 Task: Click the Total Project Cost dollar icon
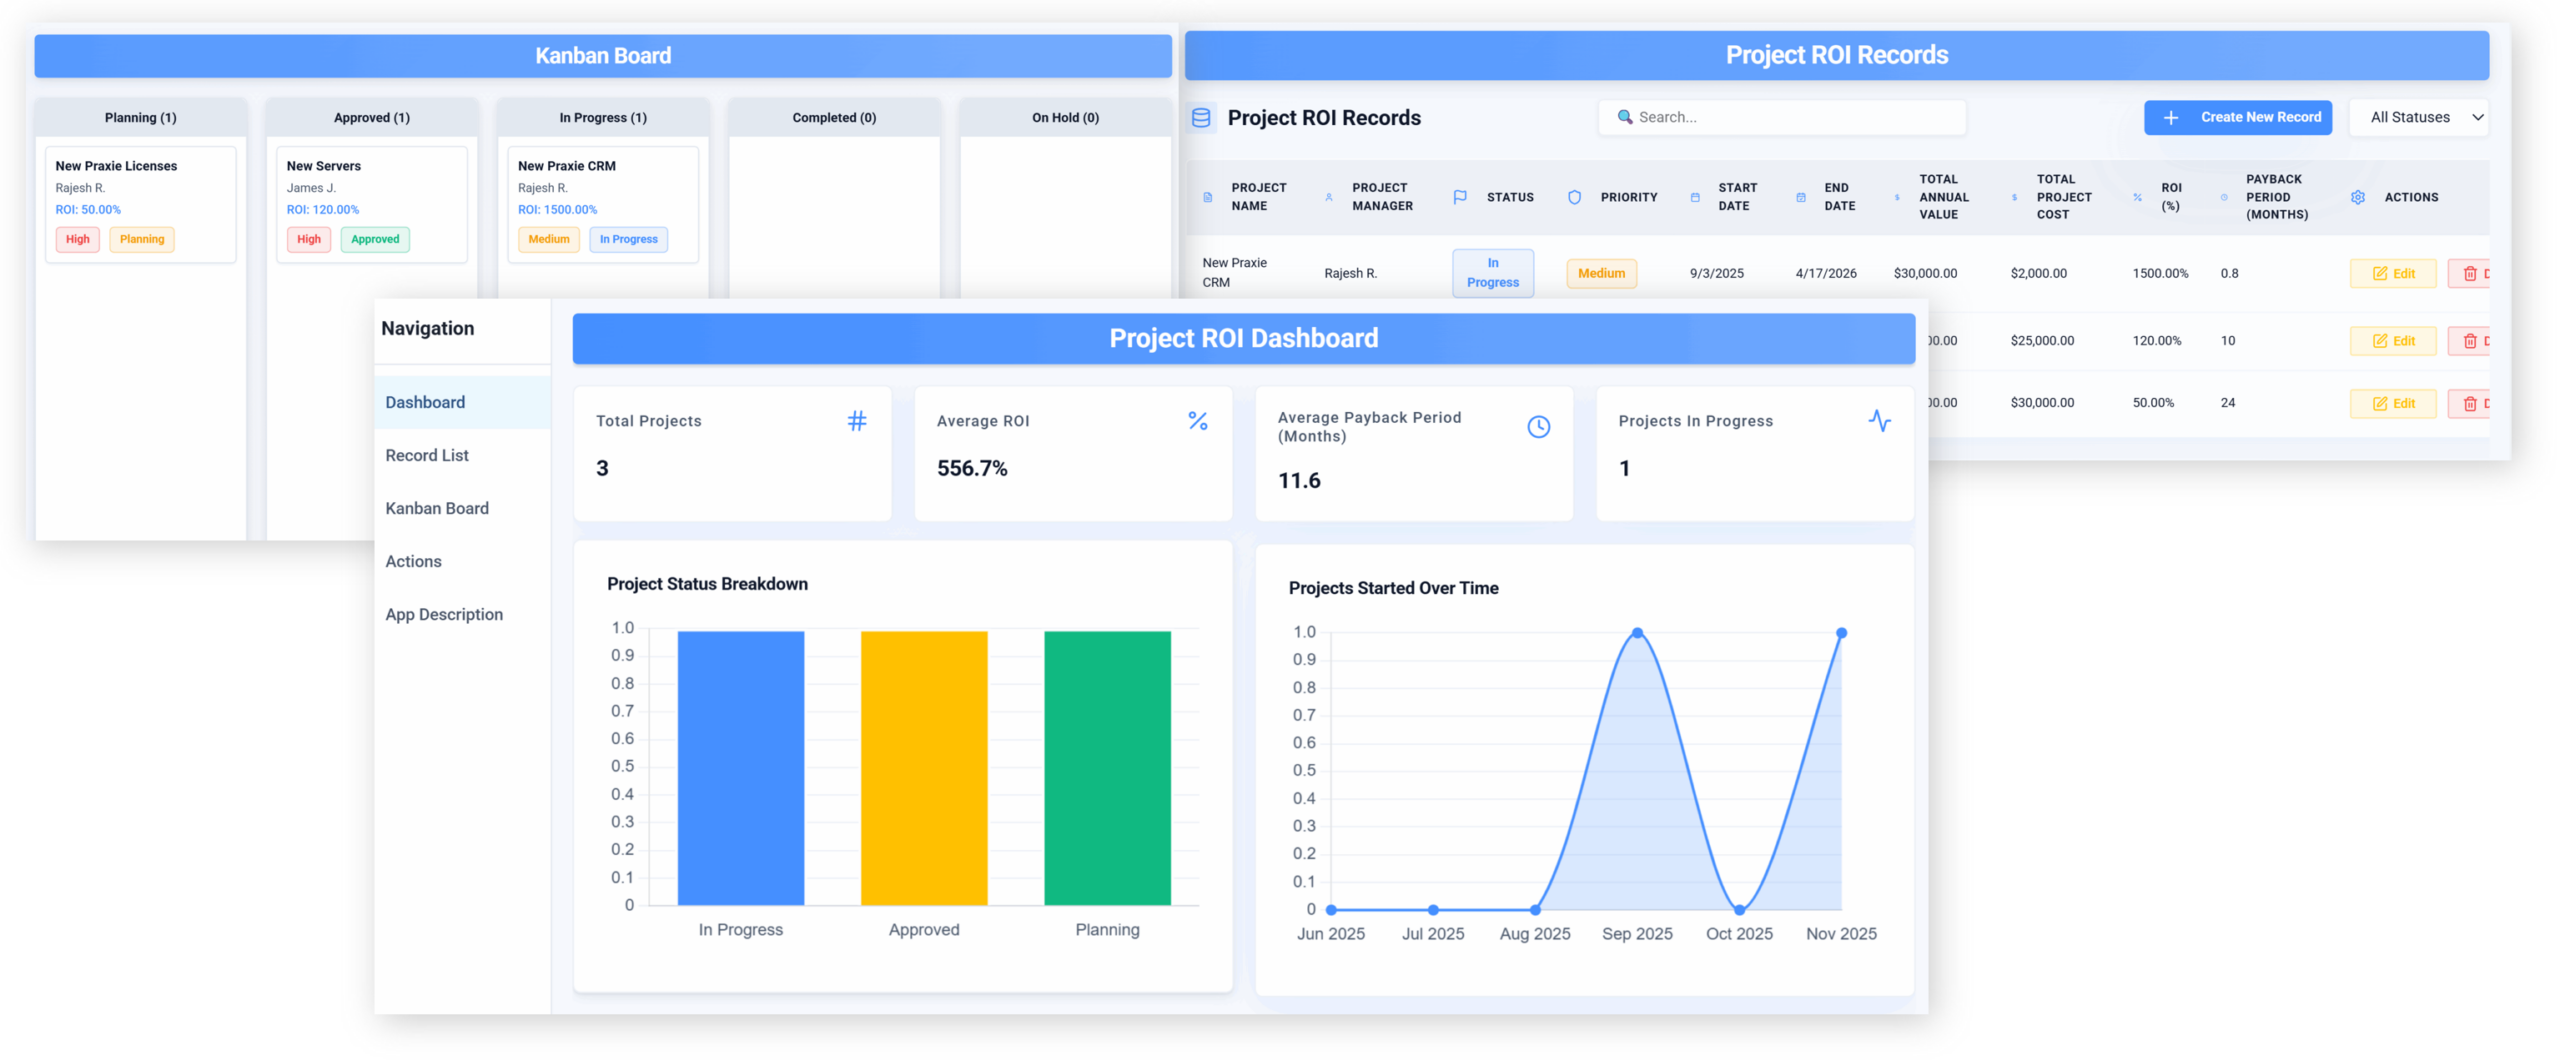point(2014,198)
